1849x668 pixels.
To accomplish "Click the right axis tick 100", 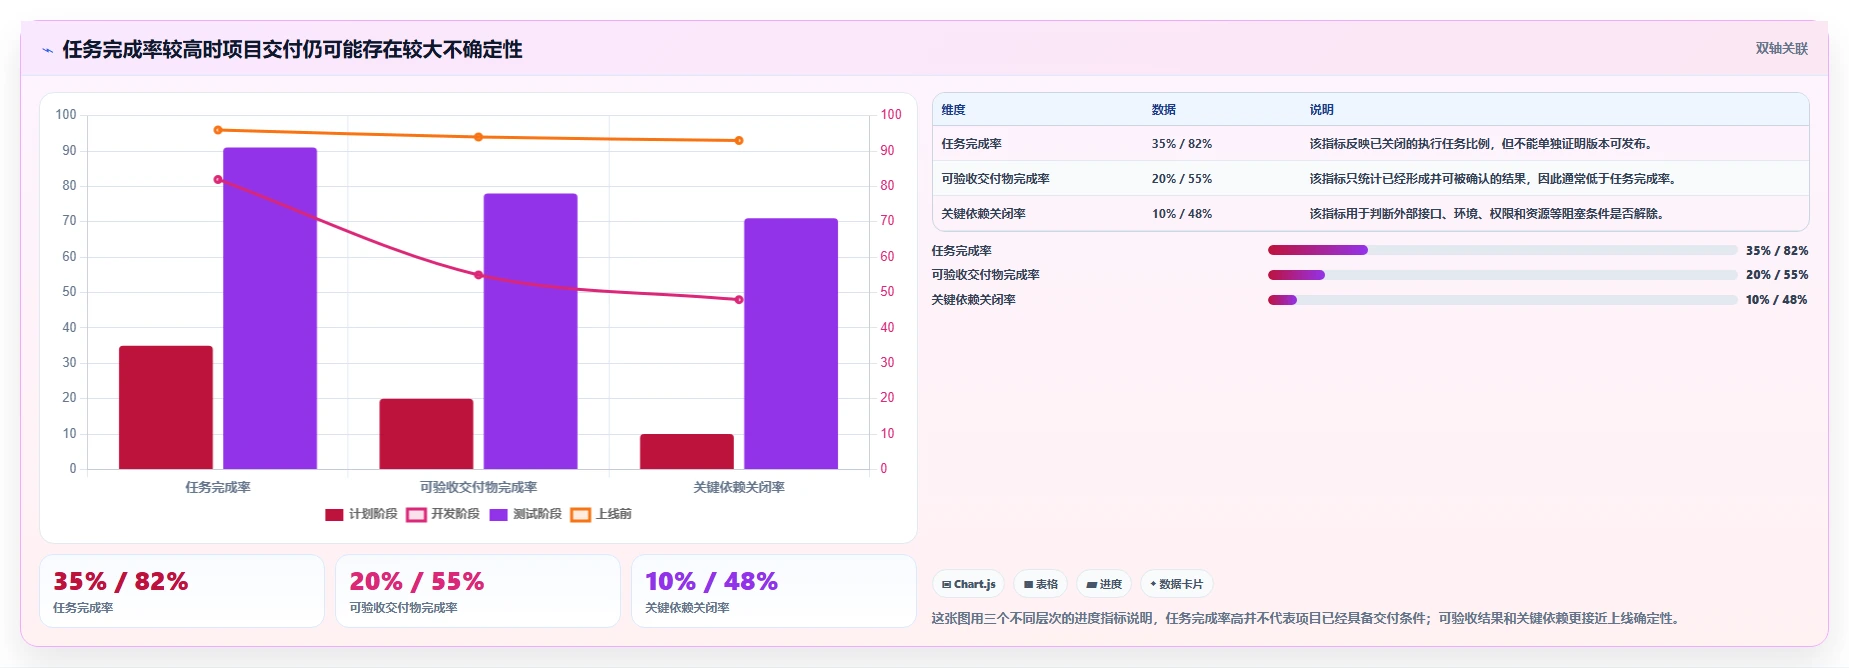I will (x=891, y=115).
